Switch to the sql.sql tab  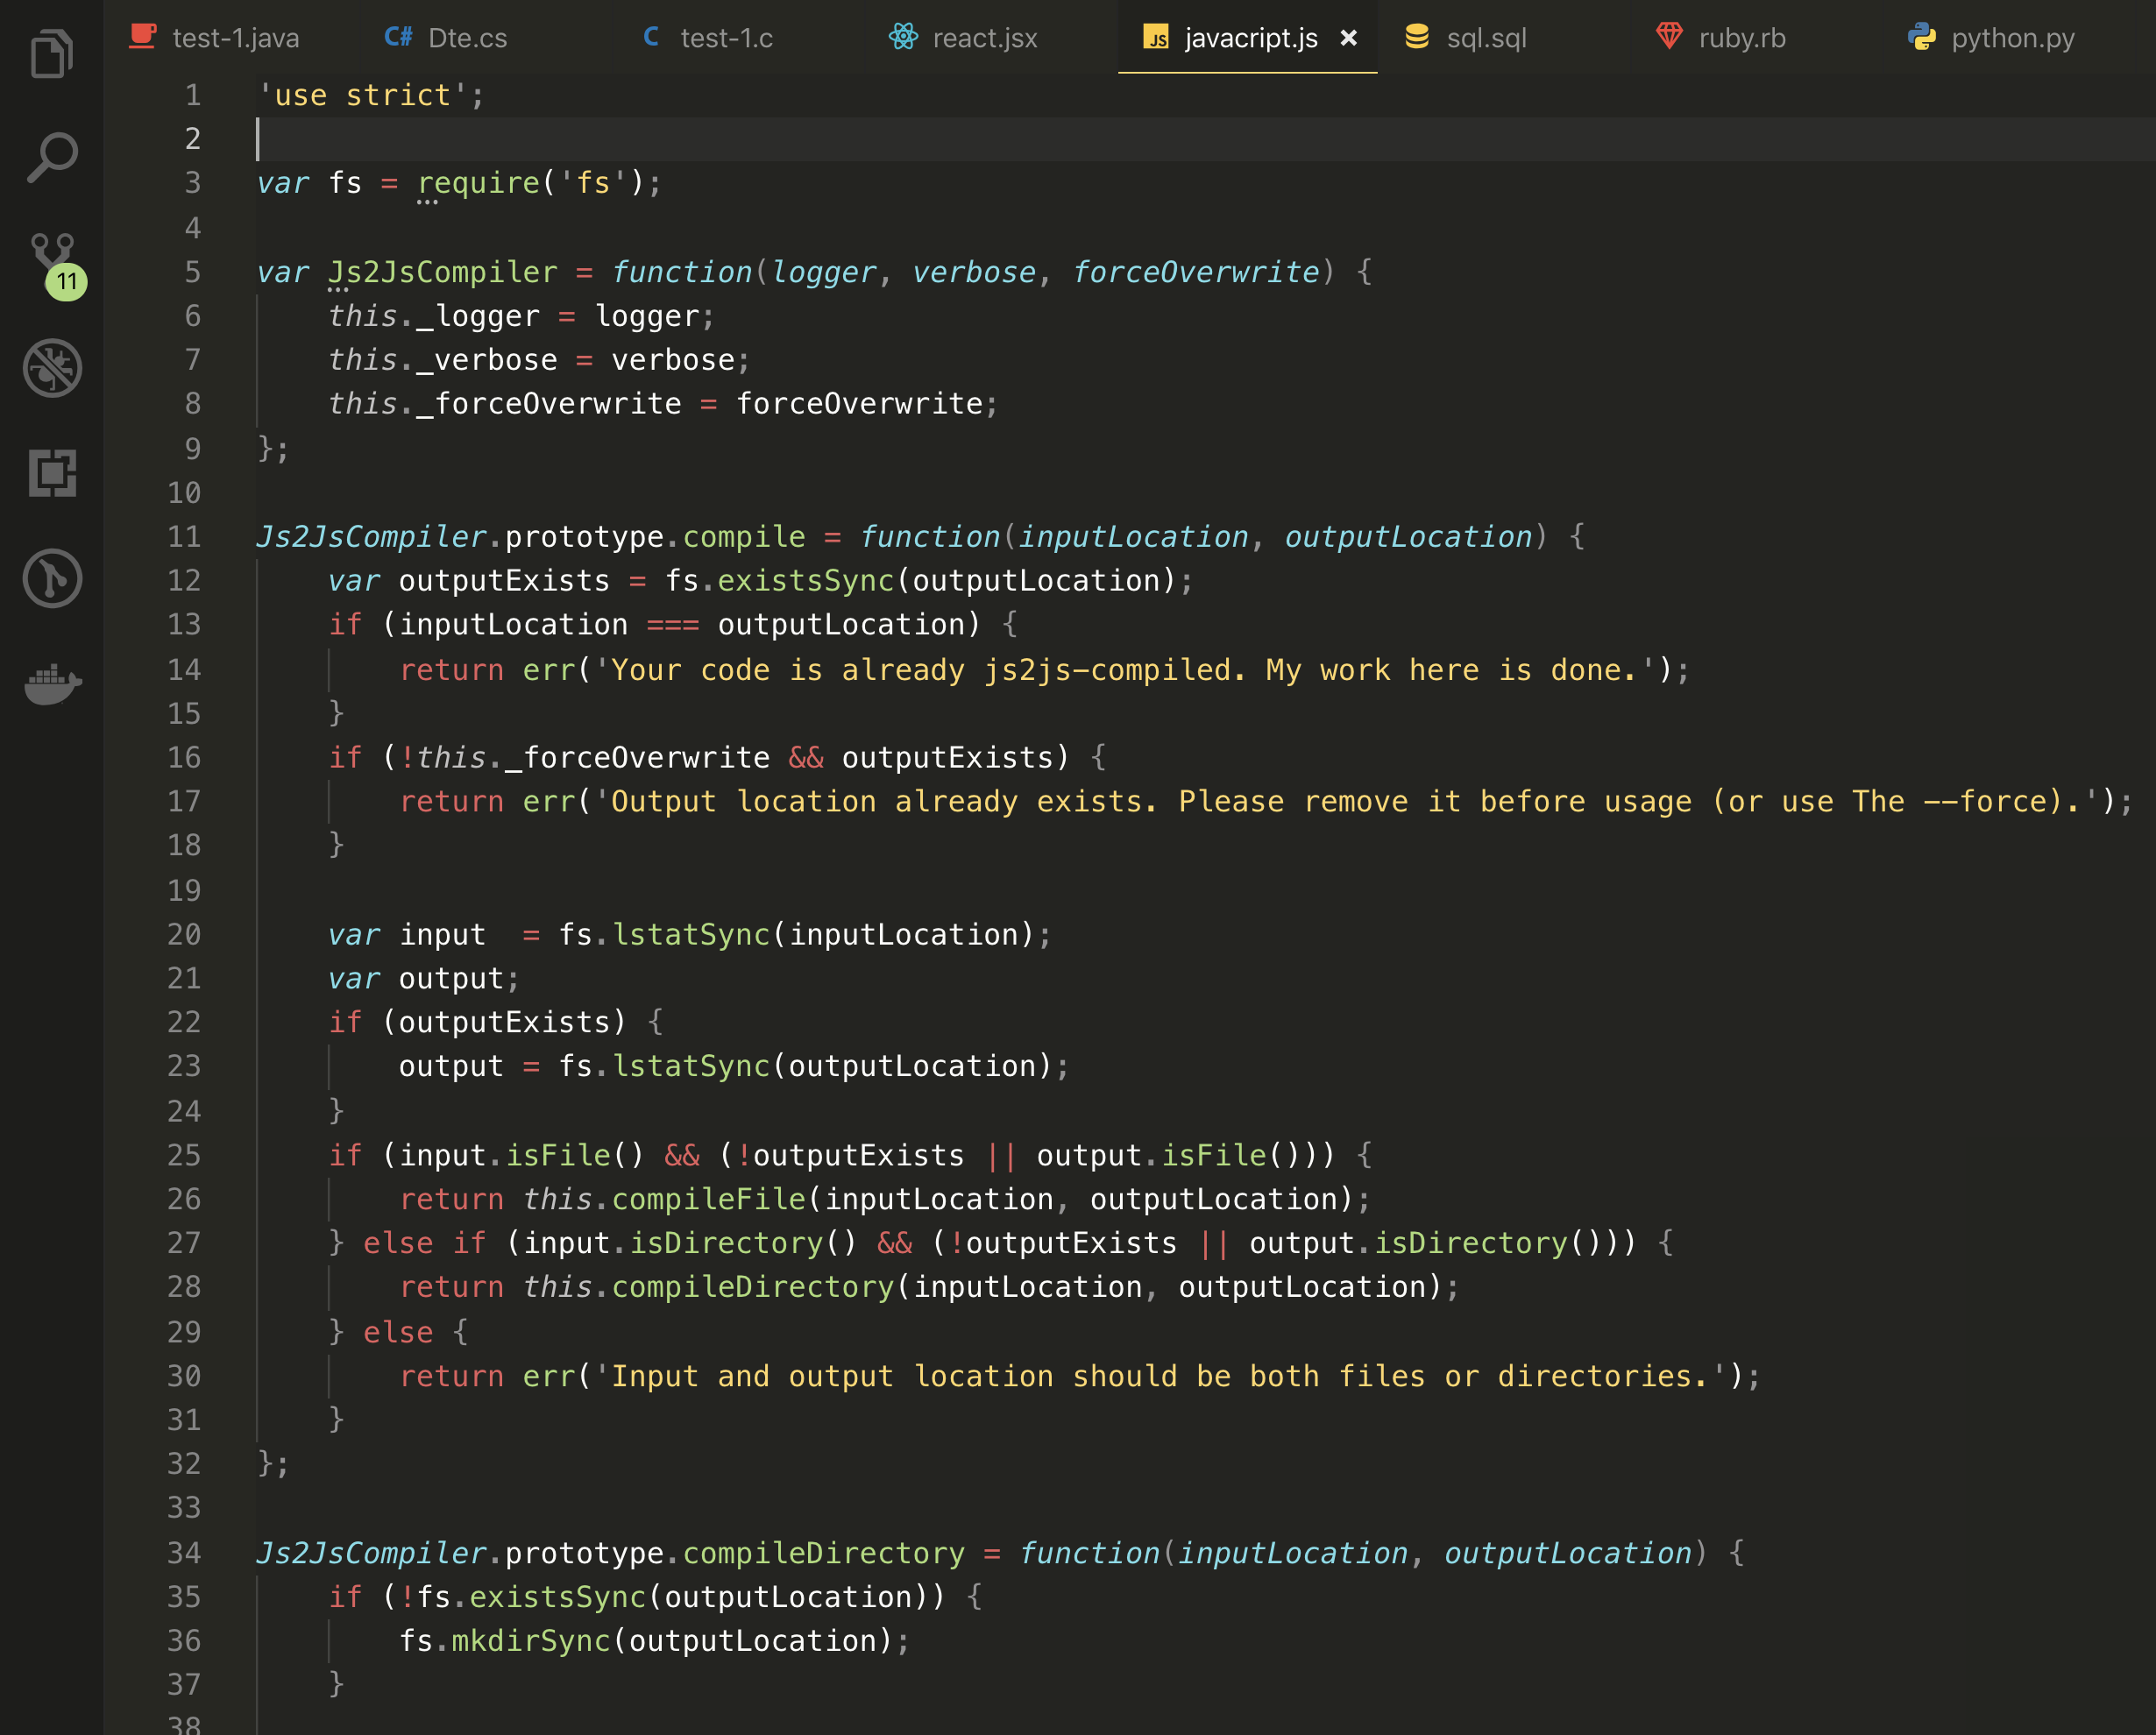pyautogui.click(x=1485, y=38)
